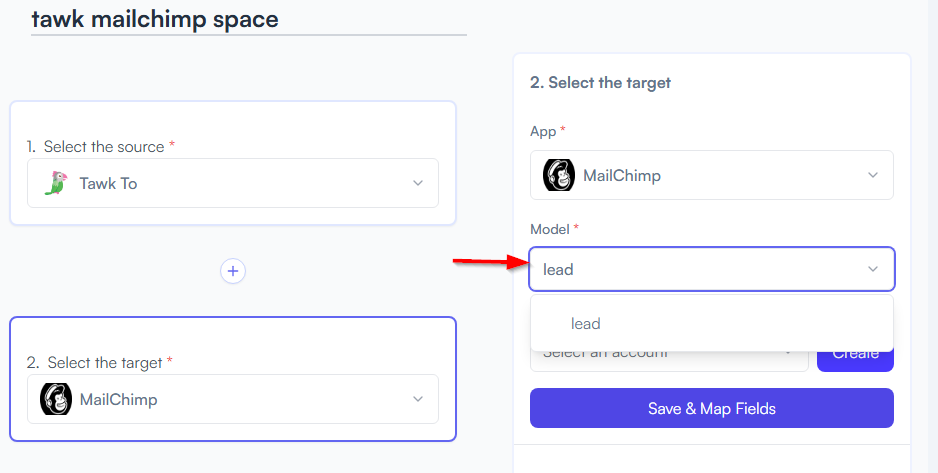The width and height of the screenshot is (938, 473).
Task: Collapse the Model dropdown chevron arrow
Action: click(x=873, y=269)
